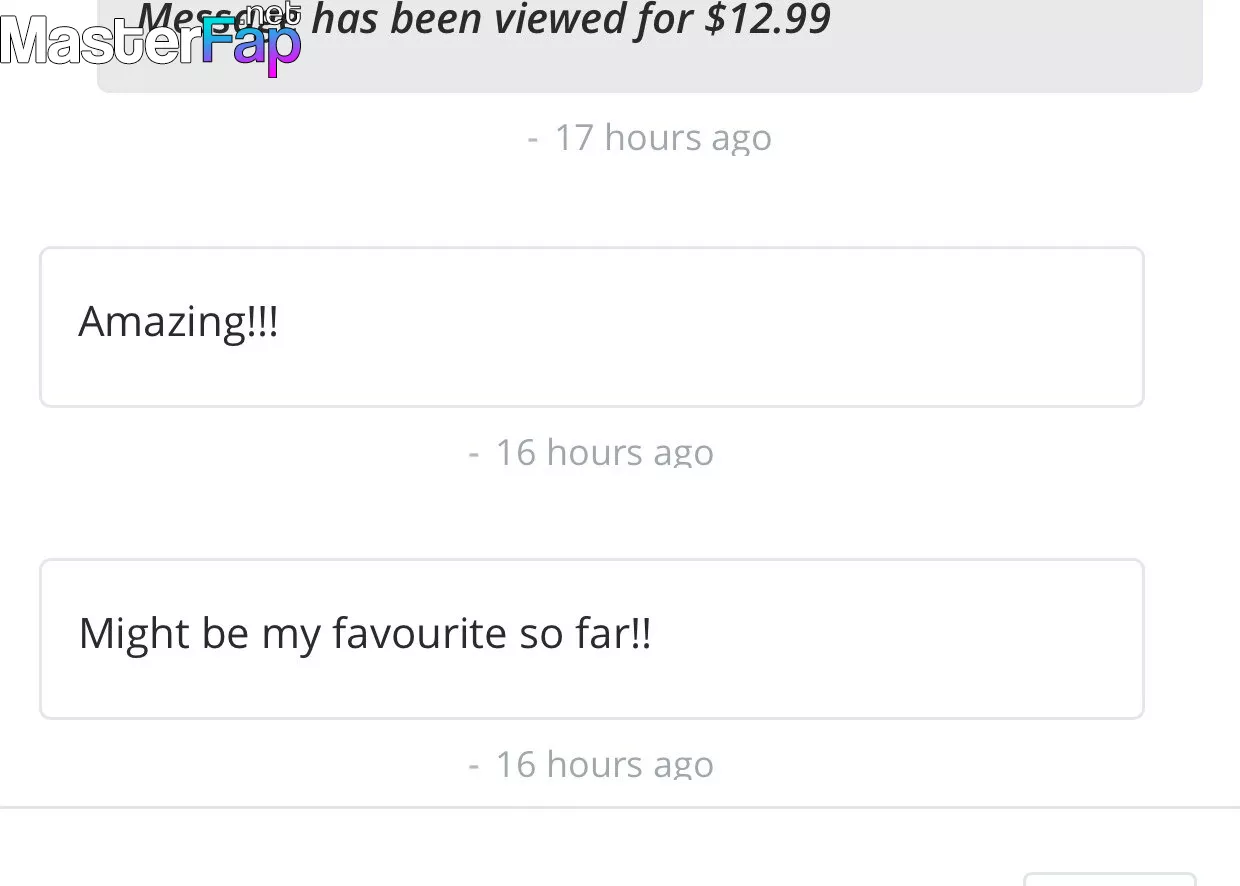Click the word "Amazing!!!" text
The height and width of the screenshot is (886, 1240).
tap(178, 322)
